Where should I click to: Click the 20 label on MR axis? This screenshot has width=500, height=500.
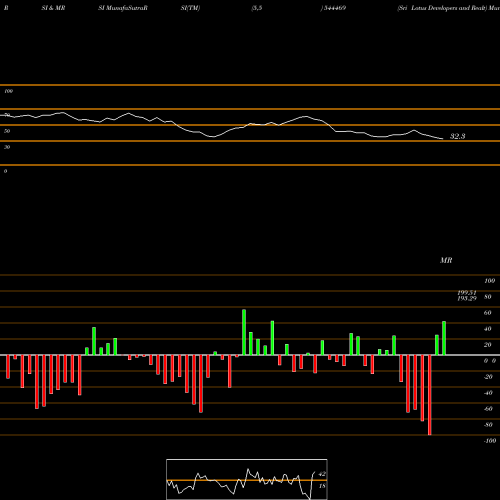coord(488,345)
